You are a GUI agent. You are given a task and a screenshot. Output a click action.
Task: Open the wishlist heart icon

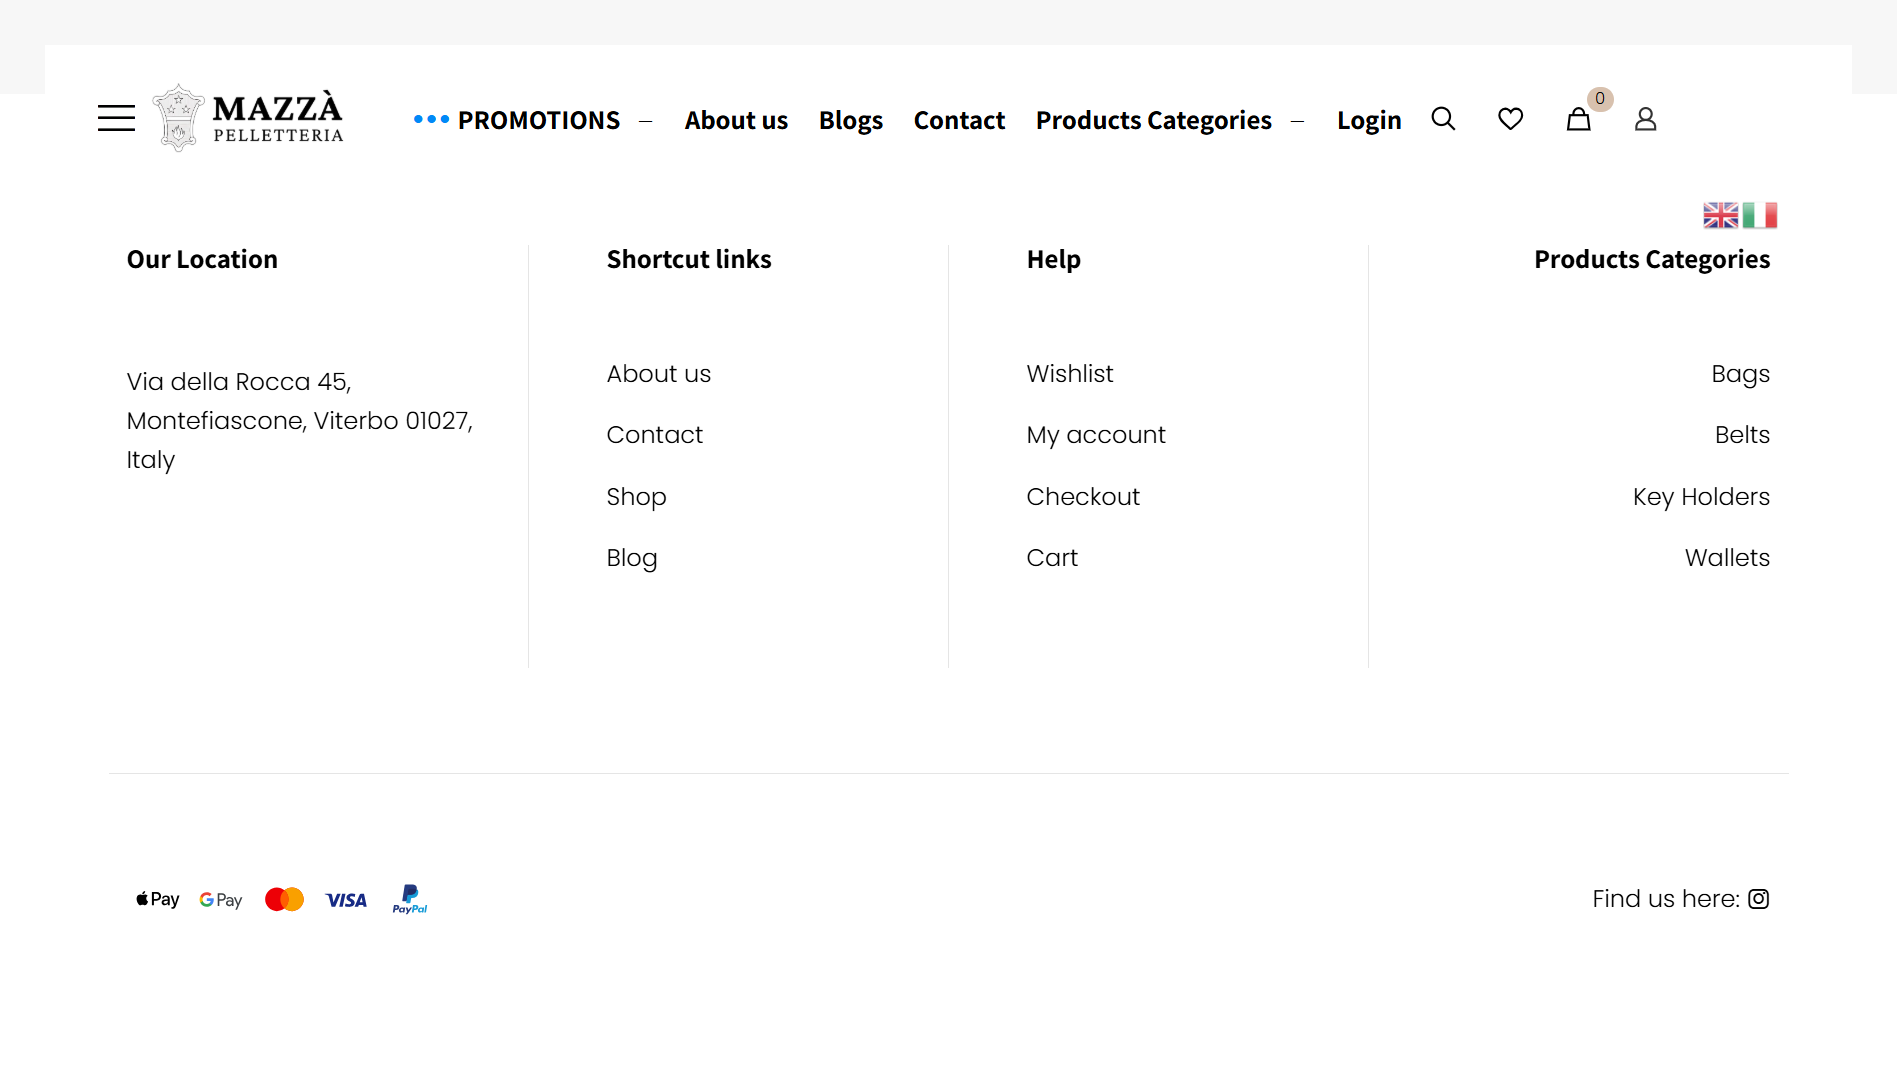coord(1510,119)
